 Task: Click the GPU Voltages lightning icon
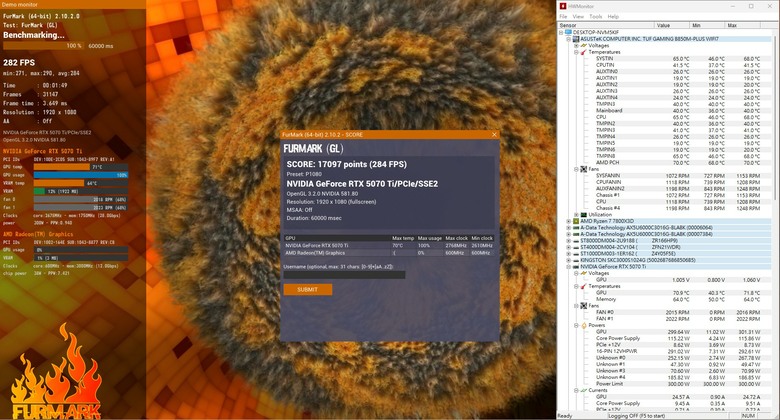tap(584, 273)
